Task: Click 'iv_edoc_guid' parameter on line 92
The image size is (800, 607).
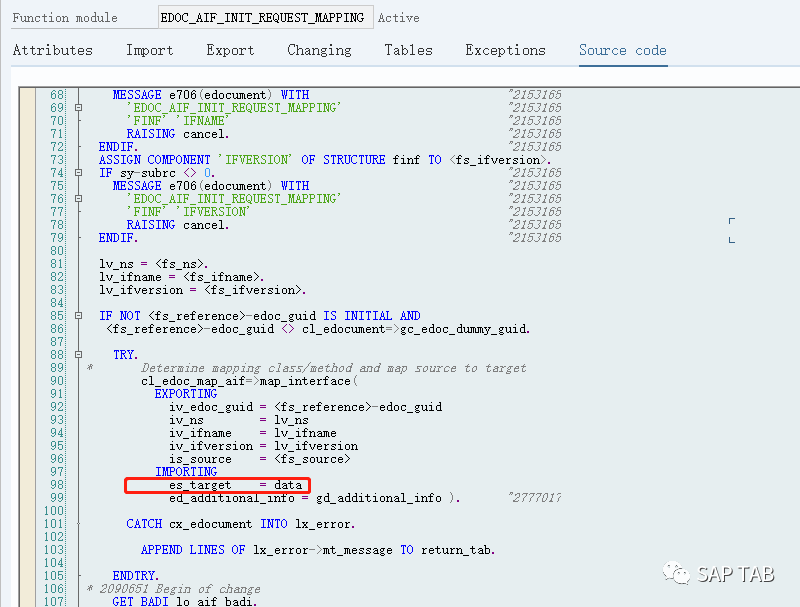Action: 211,407
